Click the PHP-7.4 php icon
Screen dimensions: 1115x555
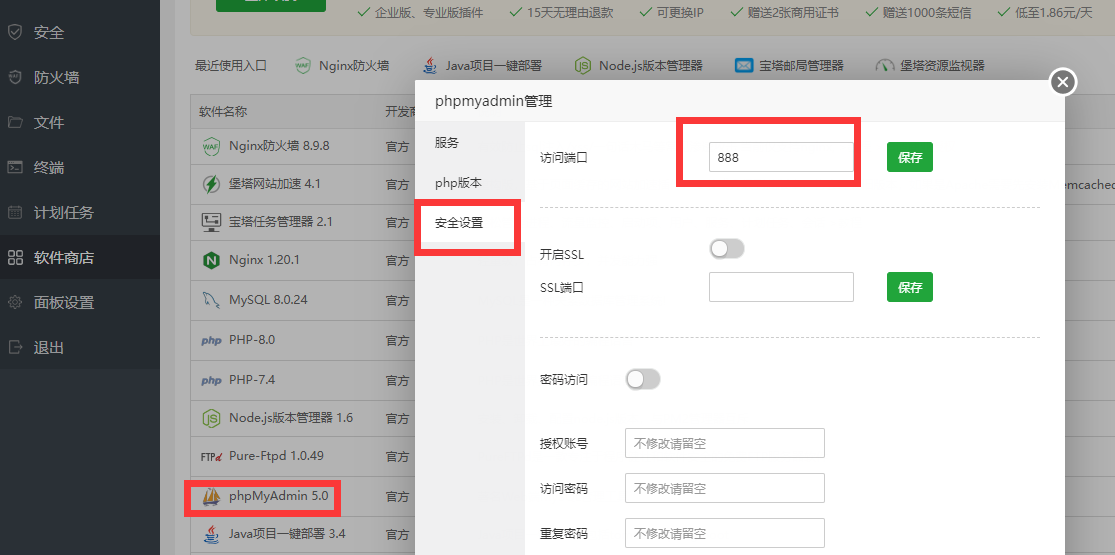[x=211, y=381]
